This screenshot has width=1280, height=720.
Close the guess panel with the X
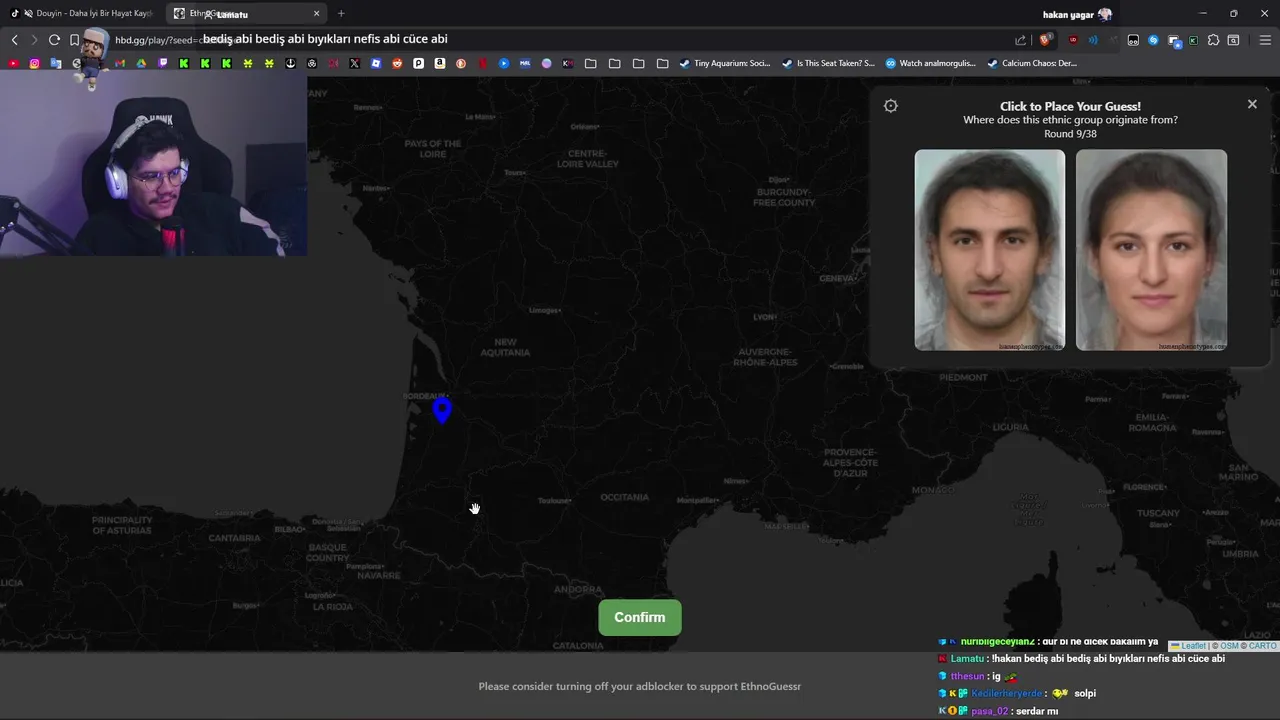pos(1252,104)
